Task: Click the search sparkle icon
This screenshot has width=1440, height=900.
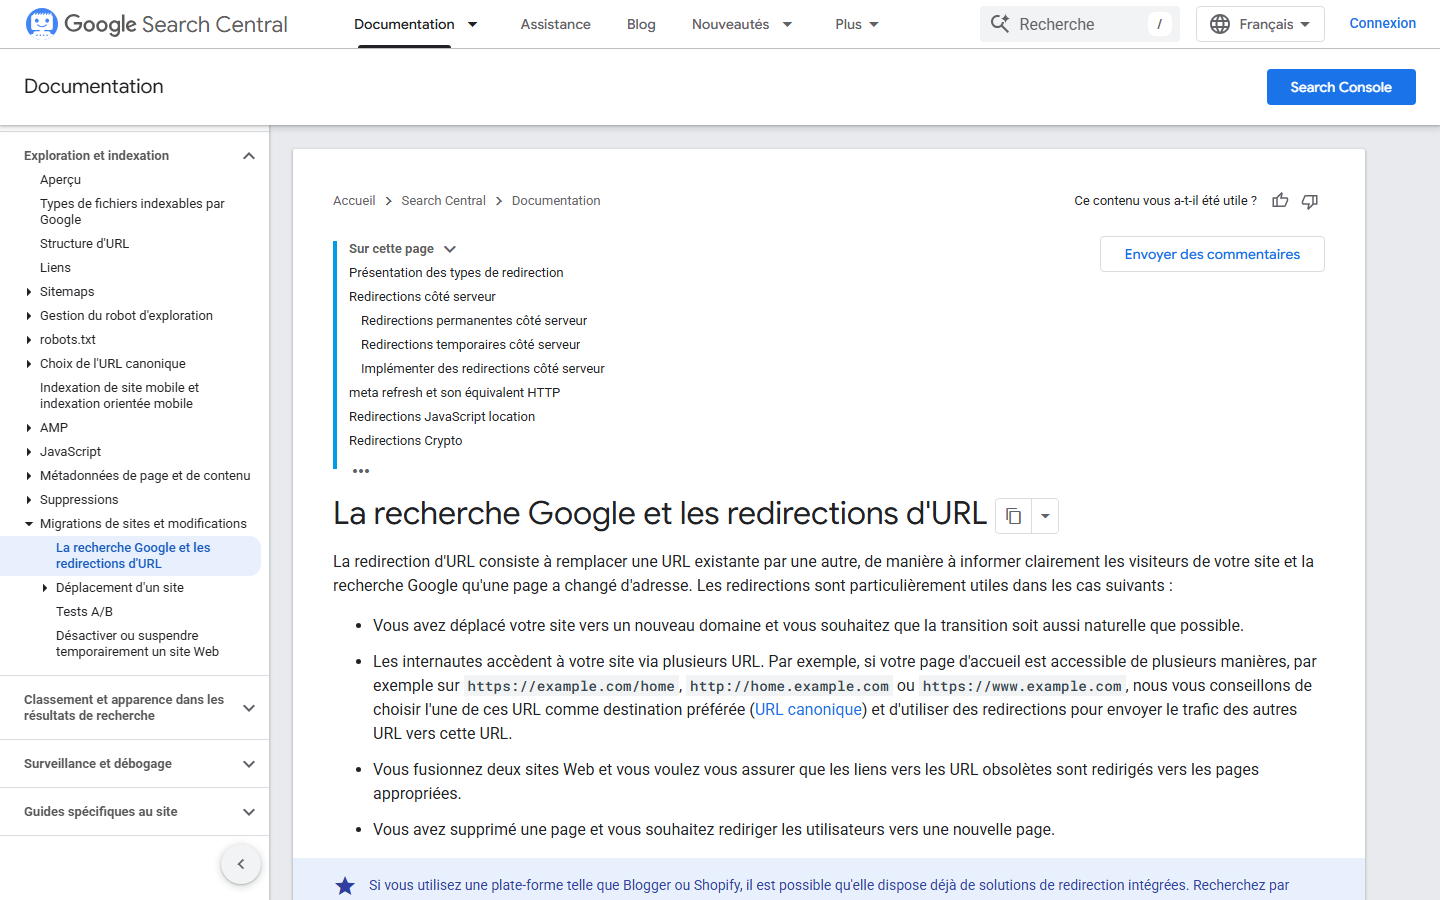Action: click(x=1000, y=24)
